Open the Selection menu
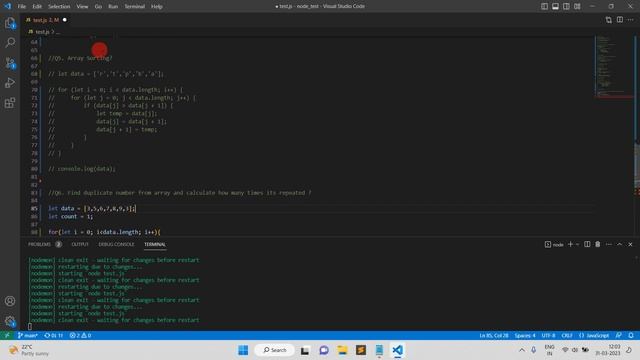640x360 pixels. pyautogui.click(x=59, y=7)
